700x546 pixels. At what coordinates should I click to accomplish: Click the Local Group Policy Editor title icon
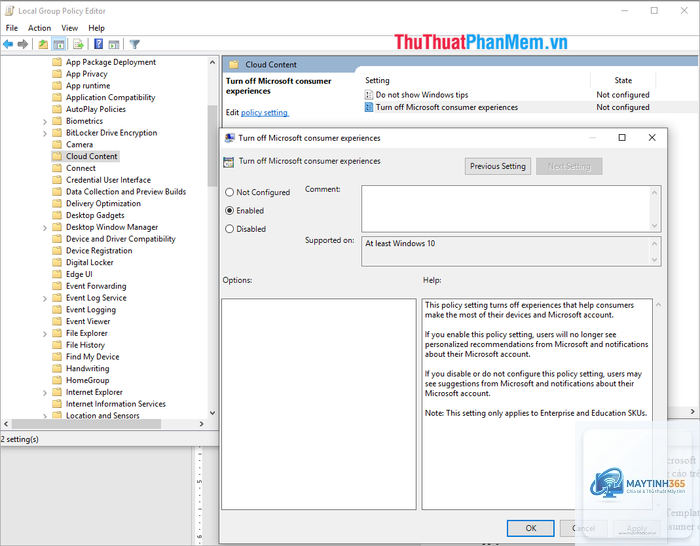point(9,11)
